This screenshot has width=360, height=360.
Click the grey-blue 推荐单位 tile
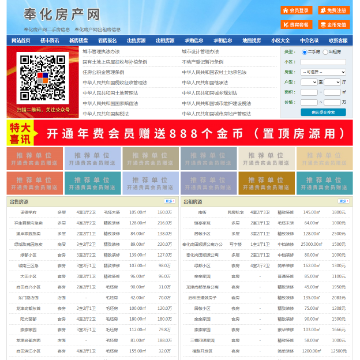pyautogui.click(x=209, y=159)
